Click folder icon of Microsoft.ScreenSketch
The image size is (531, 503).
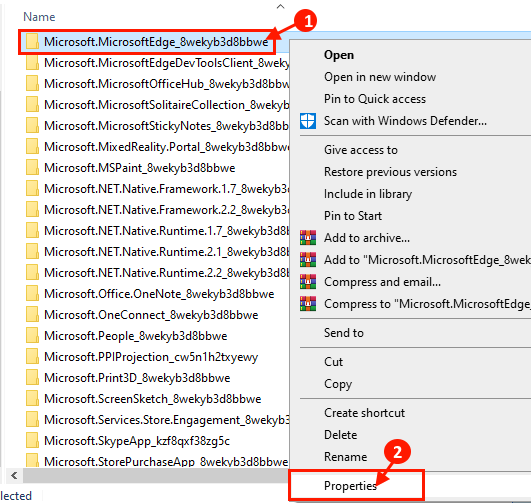[33, 399]
